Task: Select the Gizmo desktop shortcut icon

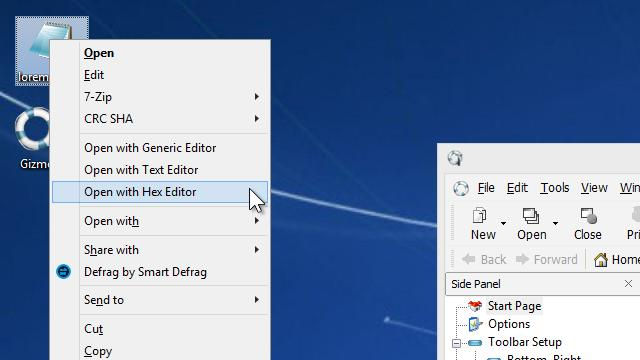Action: [32, 139]
